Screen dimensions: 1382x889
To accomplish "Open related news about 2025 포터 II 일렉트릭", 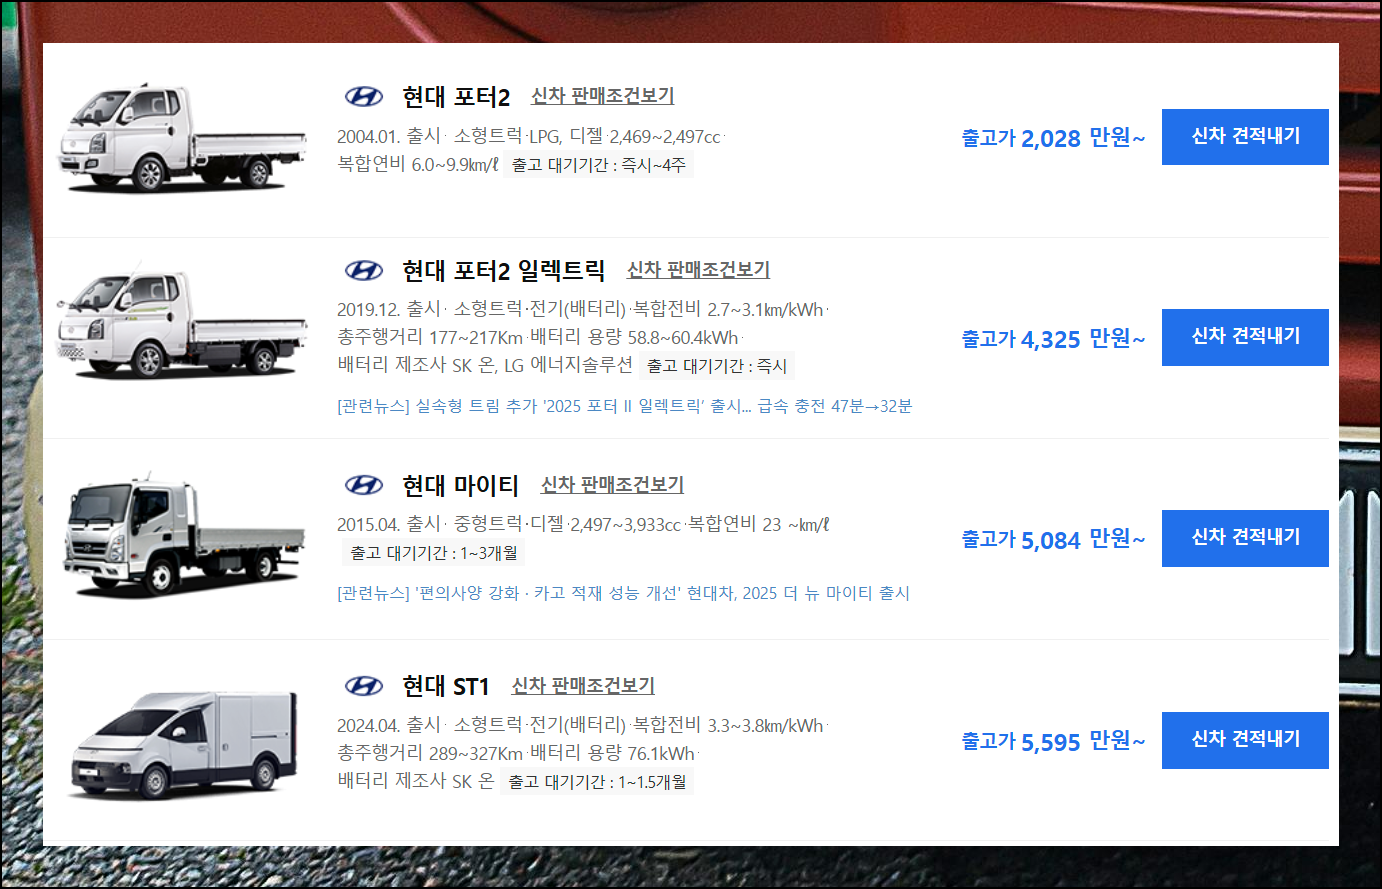I will click(x=625, y=406).
